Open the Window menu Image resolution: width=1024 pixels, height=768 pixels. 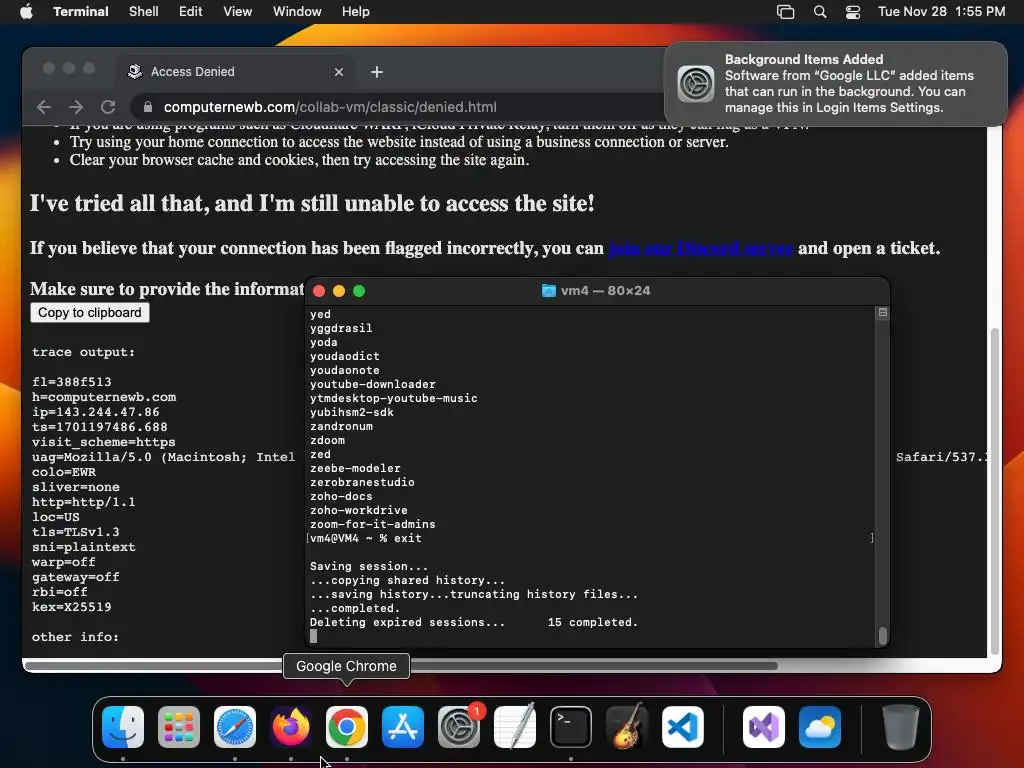tap(296, 11)
